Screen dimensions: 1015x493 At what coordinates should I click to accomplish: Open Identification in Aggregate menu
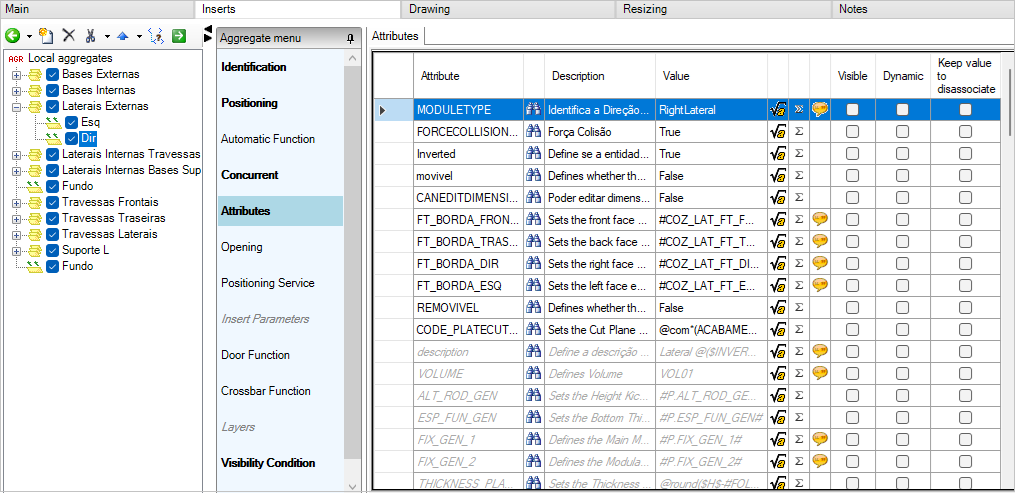click(x=254, y=67)
